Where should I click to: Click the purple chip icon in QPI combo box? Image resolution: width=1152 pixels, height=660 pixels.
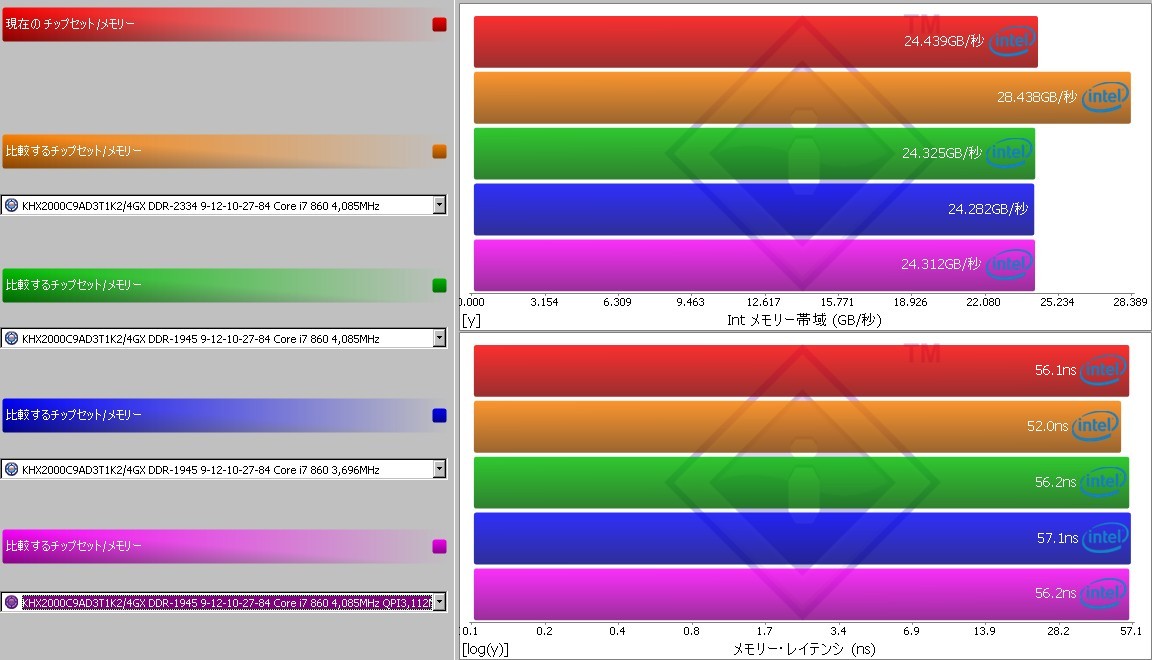click(x=12, y=603)
